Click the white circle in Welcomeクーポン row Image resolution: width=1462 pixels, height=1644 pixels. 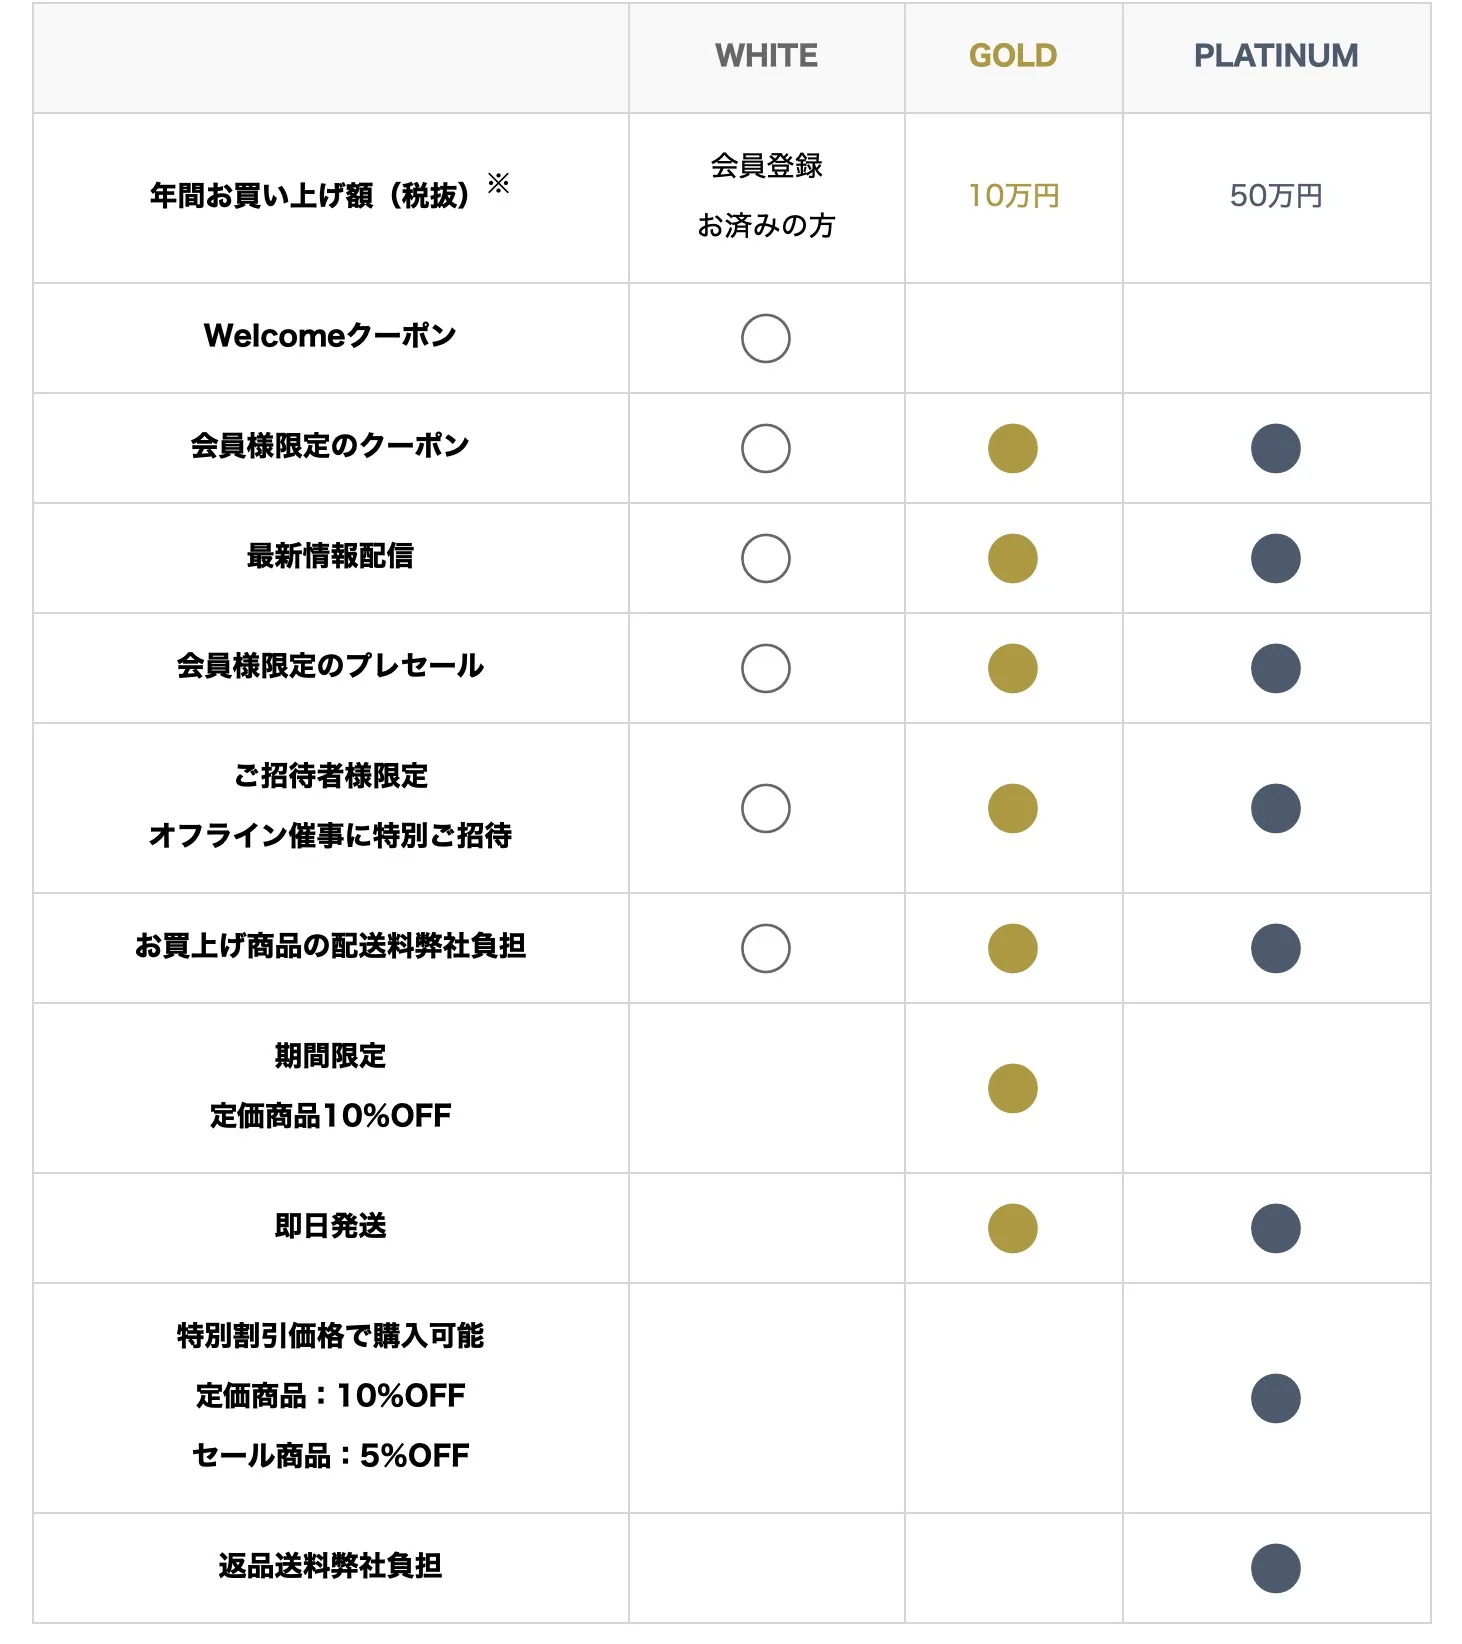tap(766, 338)
